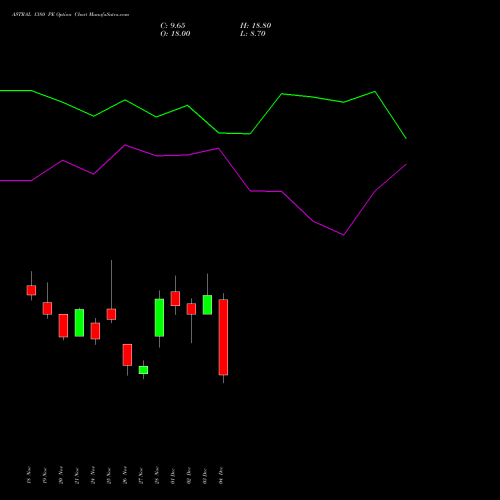Viewport: 500px width, 500px height.
Task: Select the tall red candle above 04 Dec
Action: click(x=223, y=337)
